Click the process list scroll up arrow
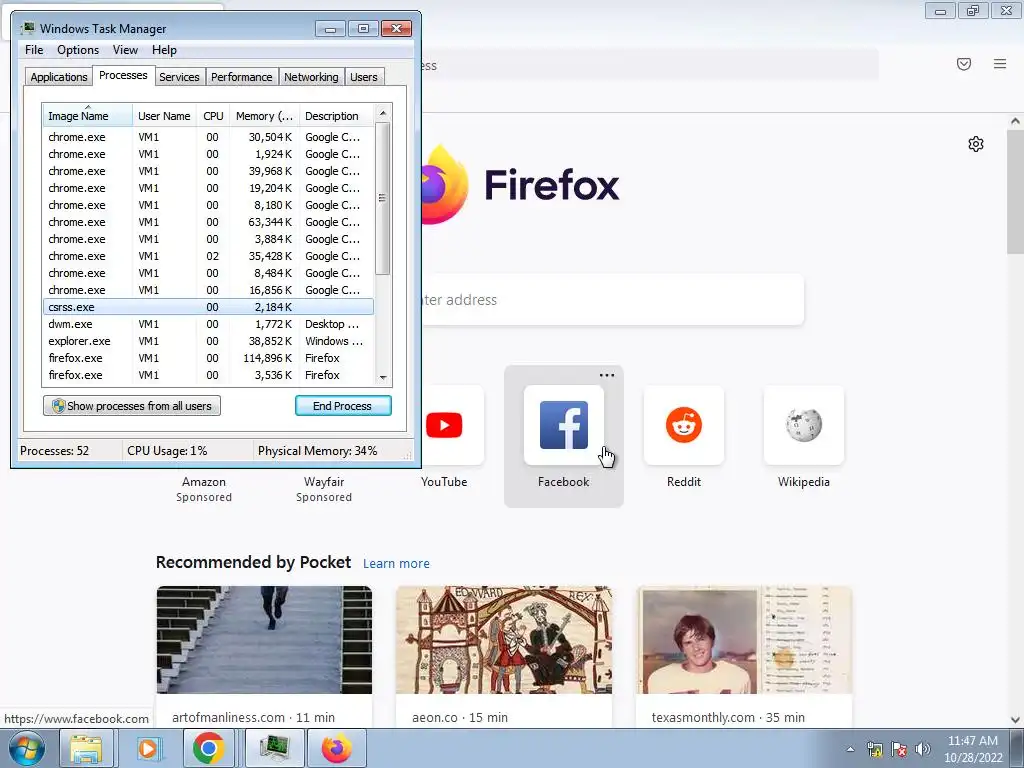The height and width of the screenshot is (768, 1024). coord(383,114)
